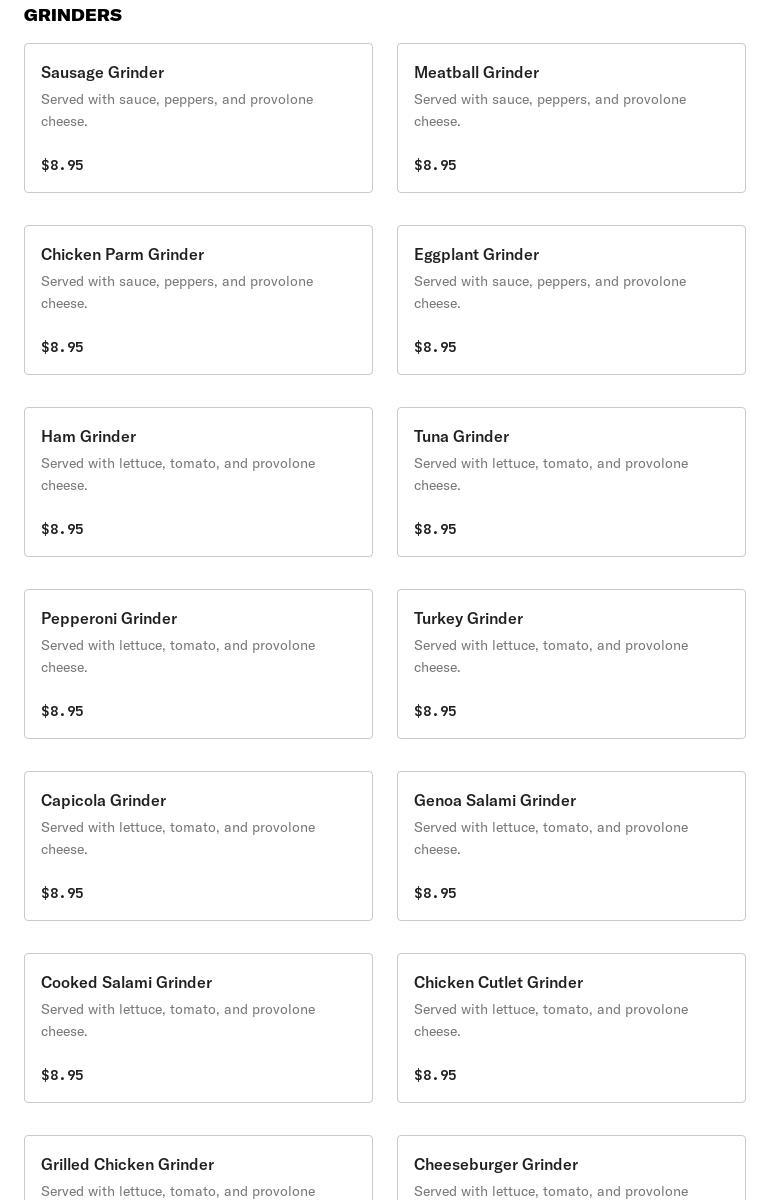770x1200 pixels.
Task: Select the Cheeseburger Grinder card
Action: pyautogui.click(x=571, y=1168)
